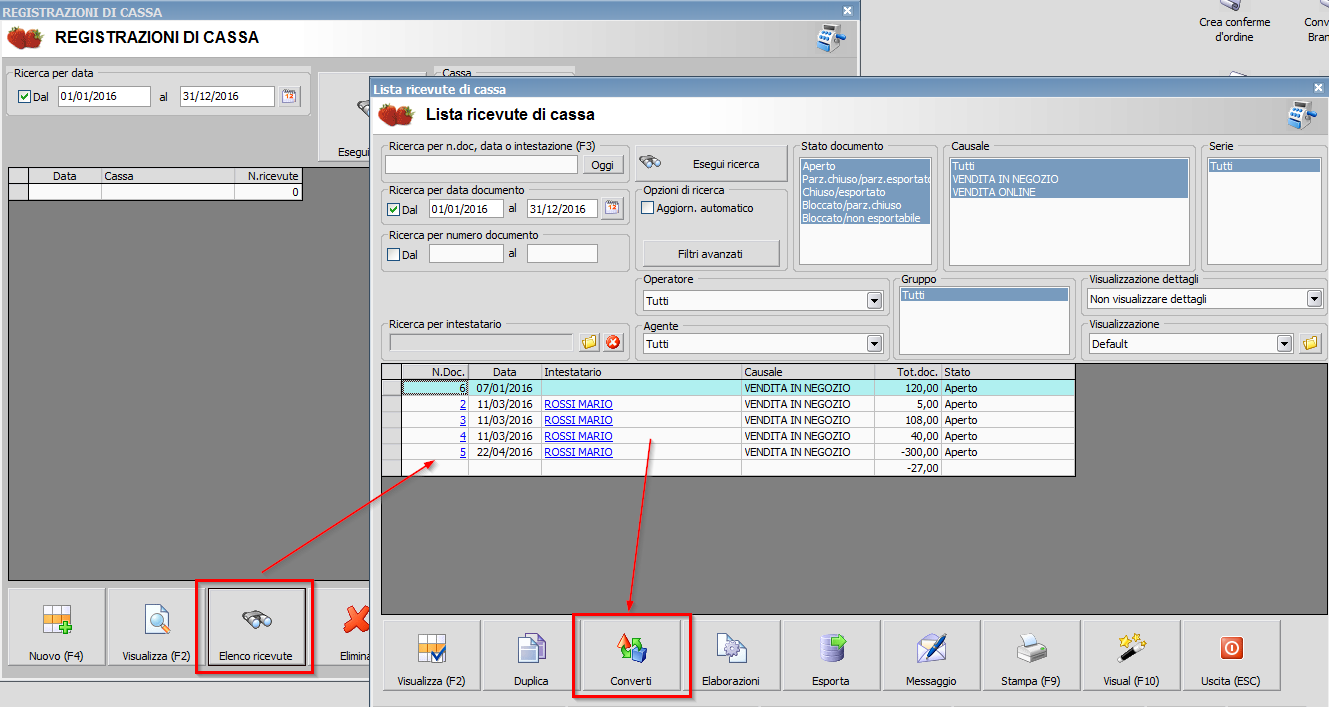The image size is (1329, 707).
Task: Select VENDITA ONLINE in Causale list
Action: click(x=1069, y=192)
